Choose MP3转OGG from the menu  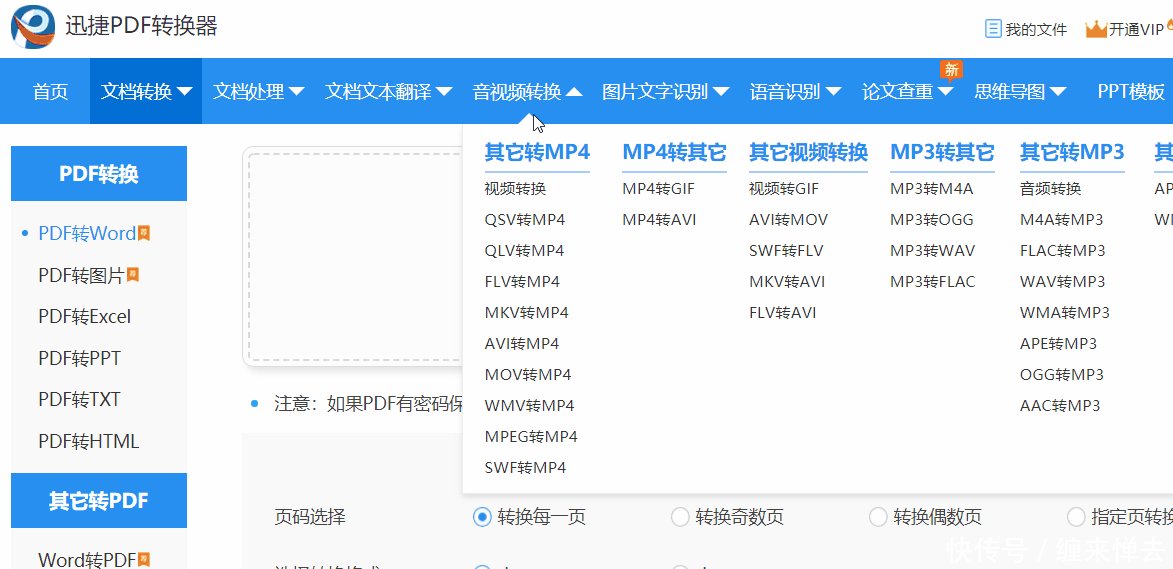[931, 220]
